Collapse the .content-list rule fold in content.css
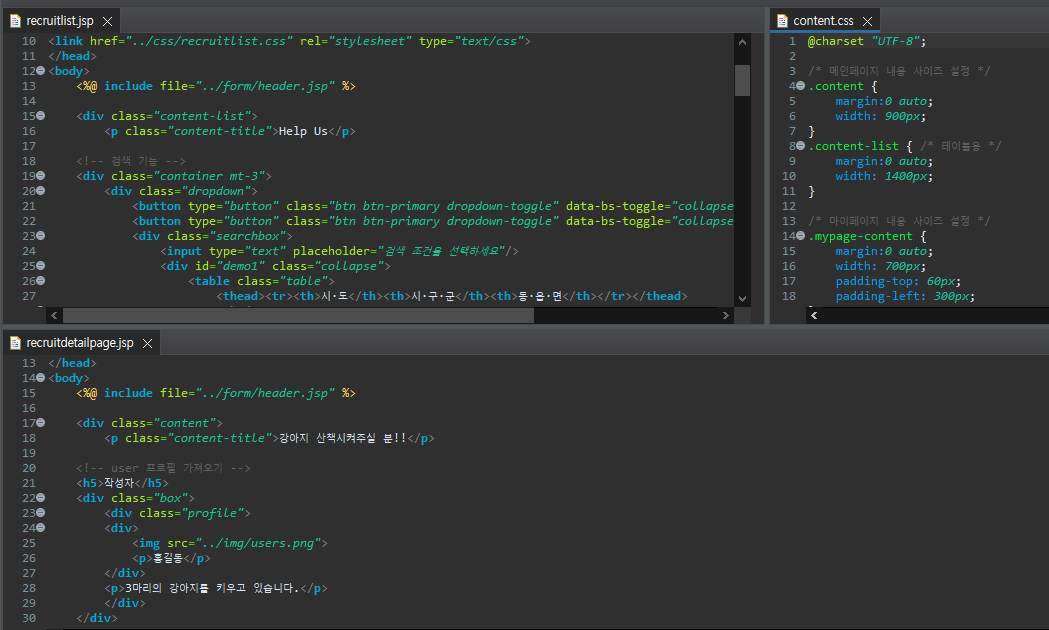 pos(801,146)
